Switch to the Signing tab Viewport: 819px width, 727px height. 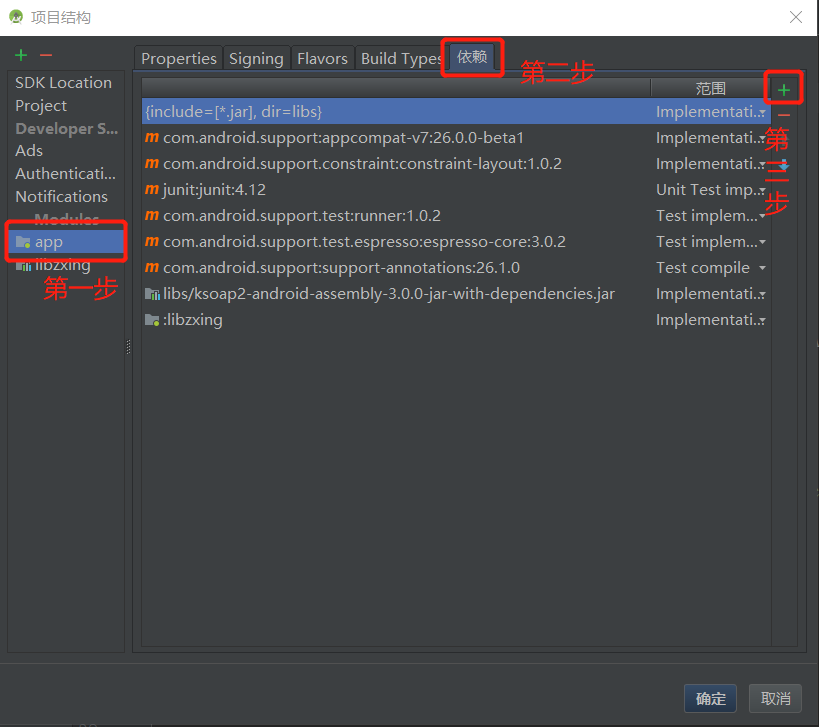256,58
